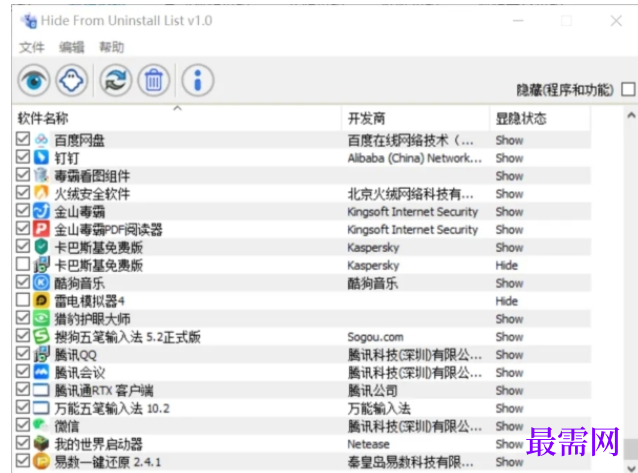The image size is (638, 473).
Task: Click the Netease developer cell
Action: (x=369, y=444)
